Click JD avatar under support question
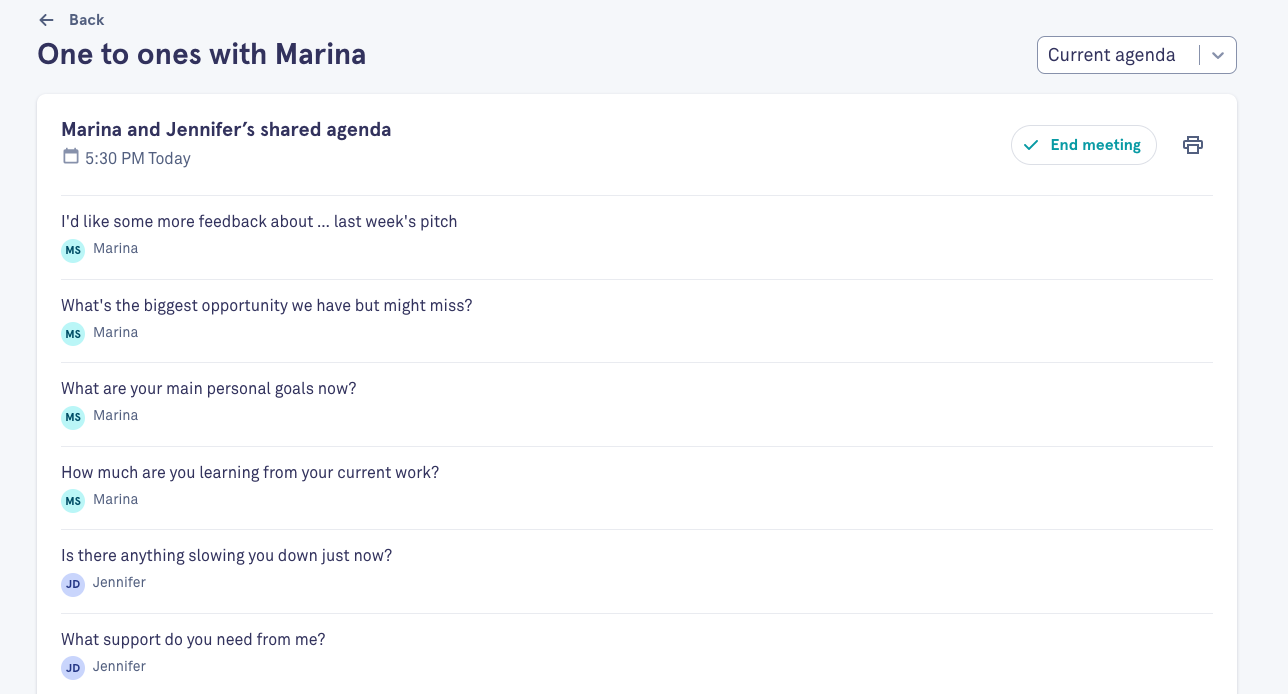Viewport: 1288px width, 694px height. (x=73, y=667)
